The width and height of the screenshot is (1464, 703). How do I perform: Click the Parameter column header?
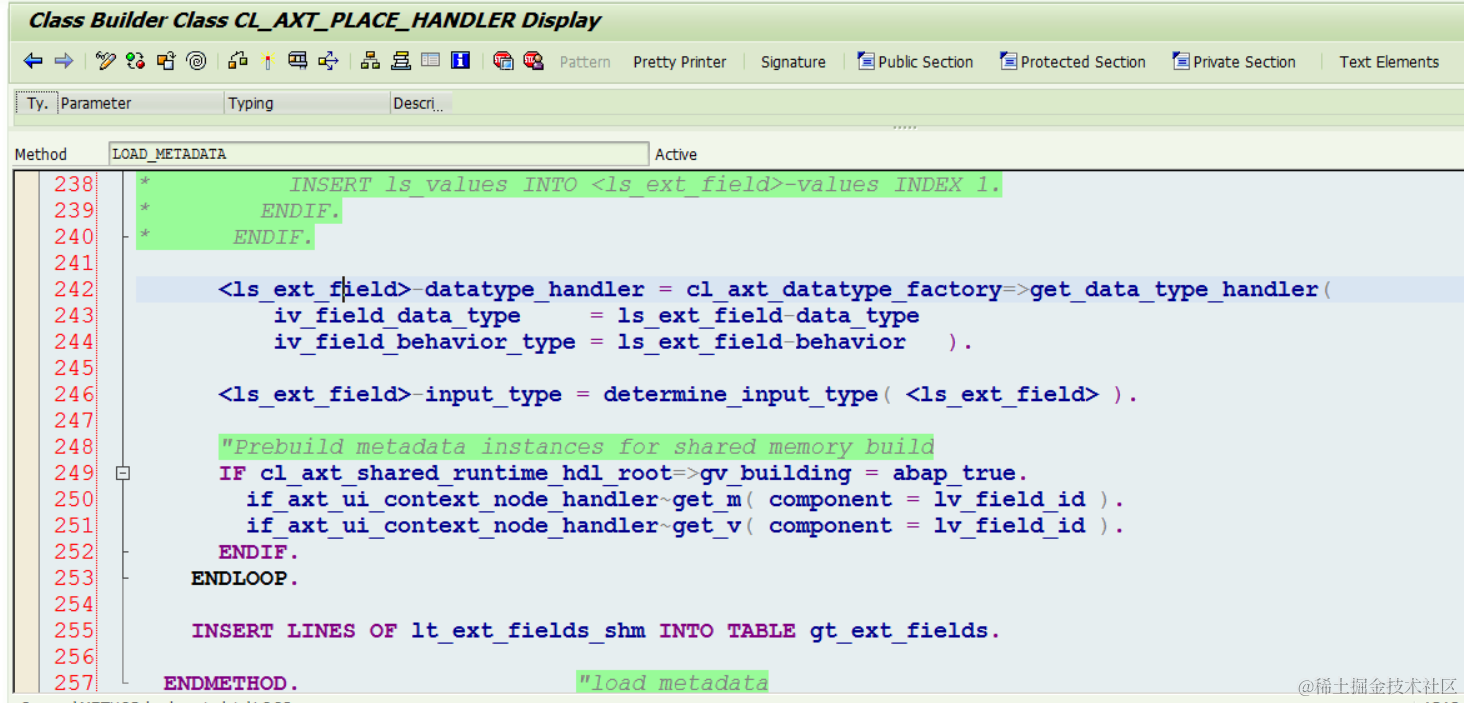pos(140,103)
